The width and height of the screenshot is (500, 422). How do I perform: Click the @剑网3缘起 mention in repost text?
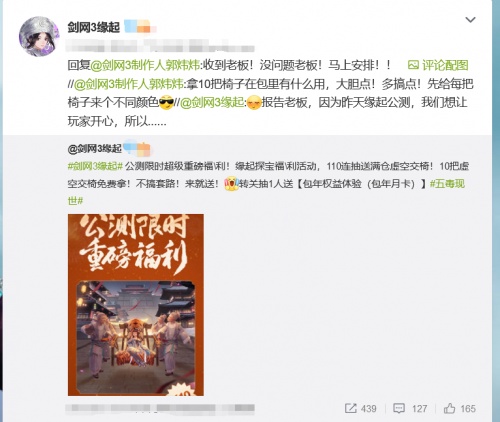[212, 103]
